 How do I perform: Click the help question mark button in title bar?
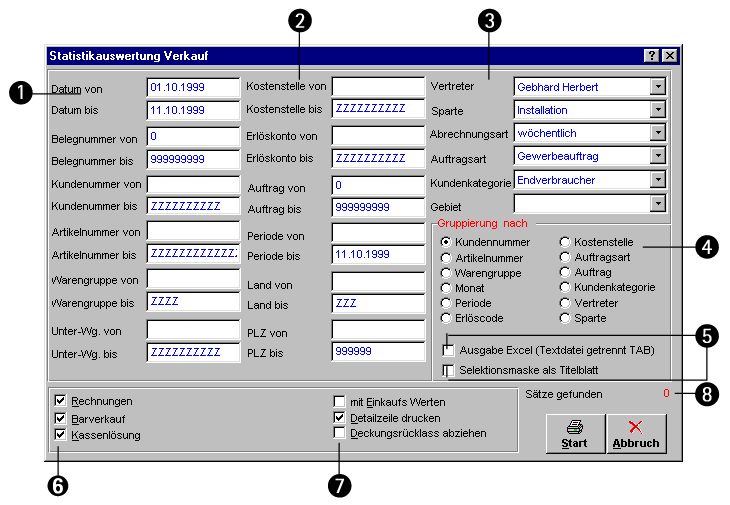(x=651, y=56)
